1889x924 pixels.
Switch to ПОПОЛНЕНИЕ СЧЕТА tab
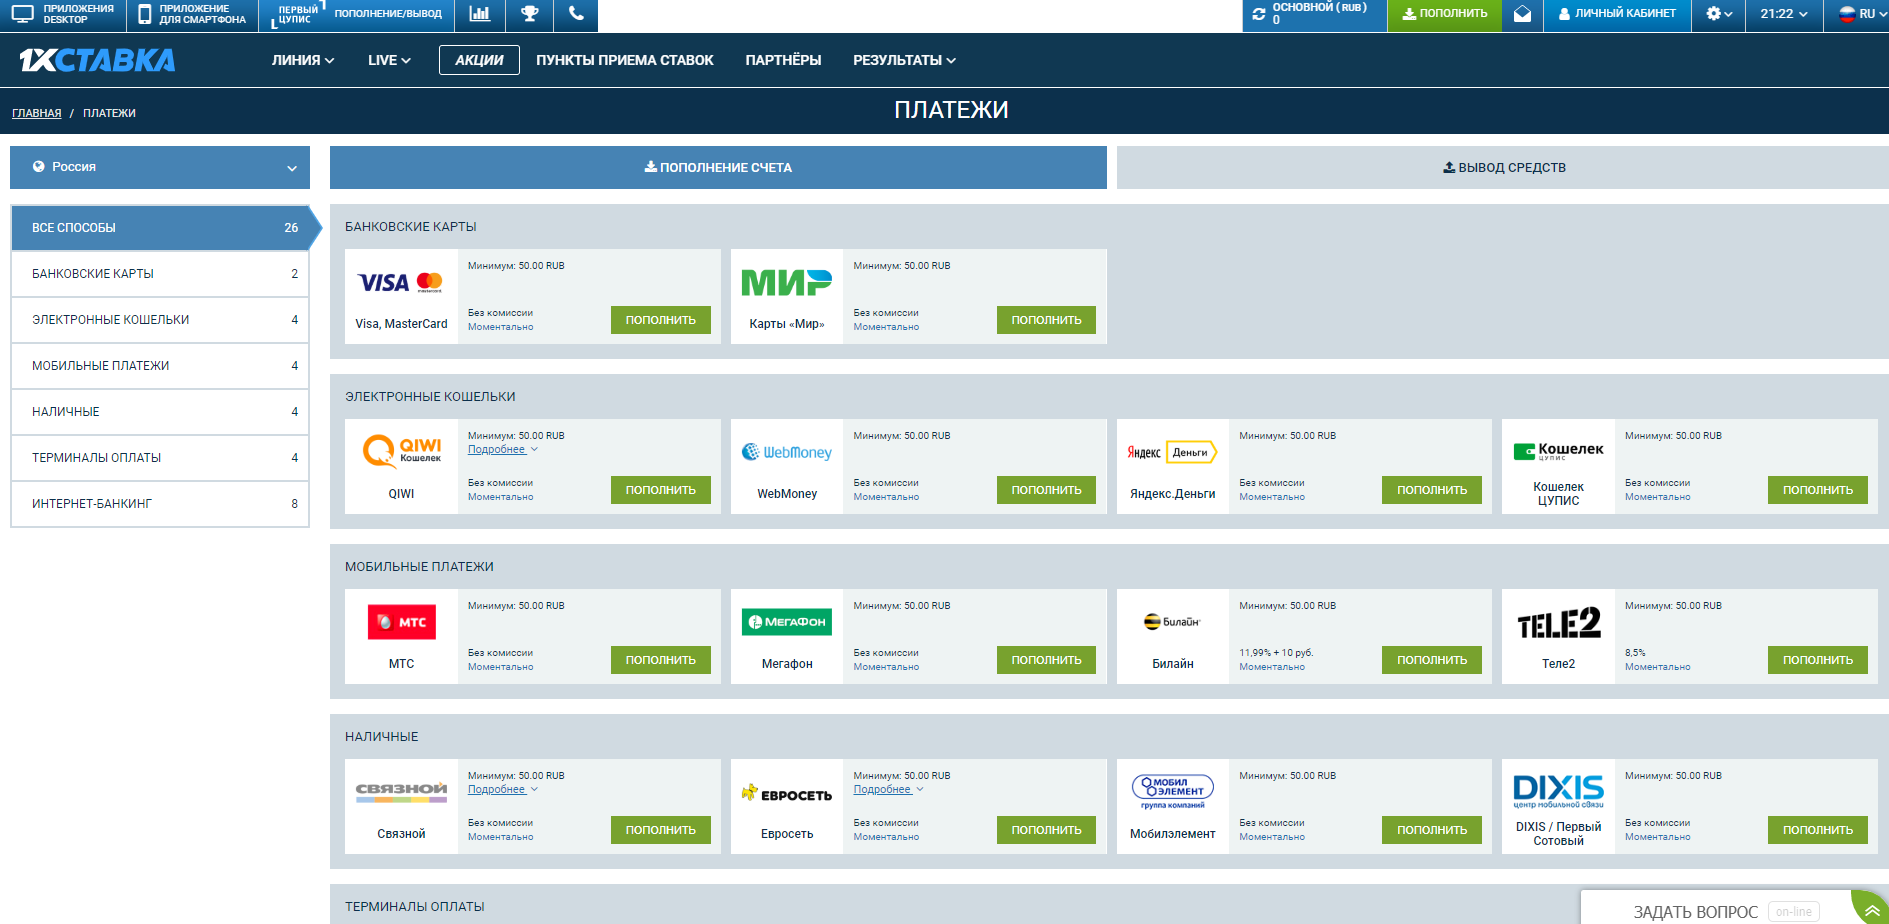tap(718, 167)
